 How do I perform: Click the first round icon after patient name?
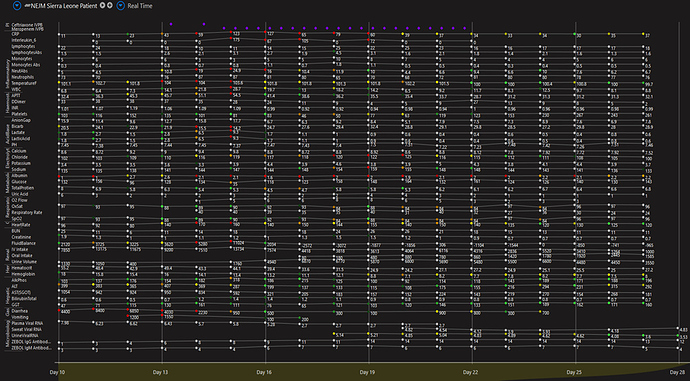103,5
